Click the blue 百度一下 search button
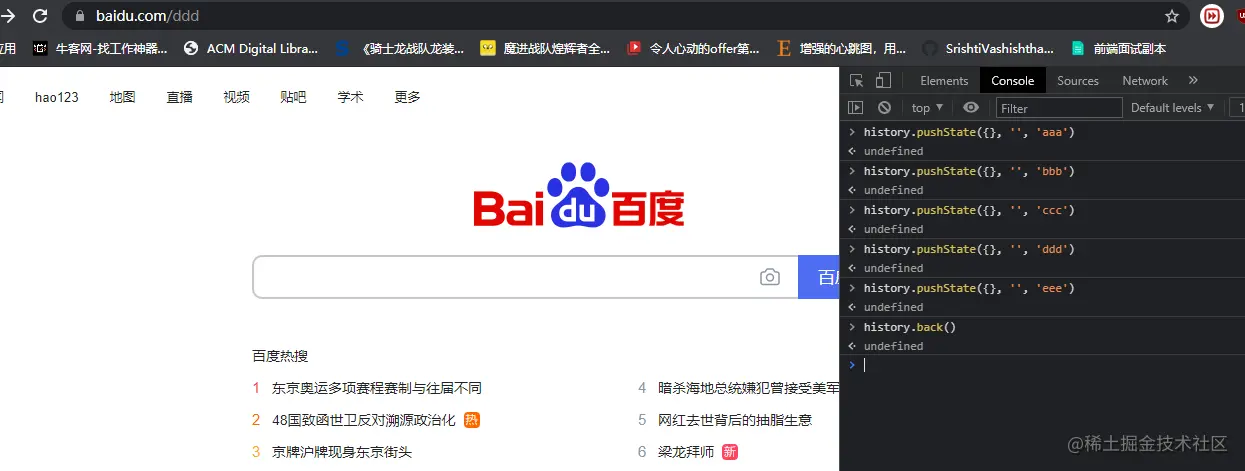Screen dimensions: 1245x471 819,277
